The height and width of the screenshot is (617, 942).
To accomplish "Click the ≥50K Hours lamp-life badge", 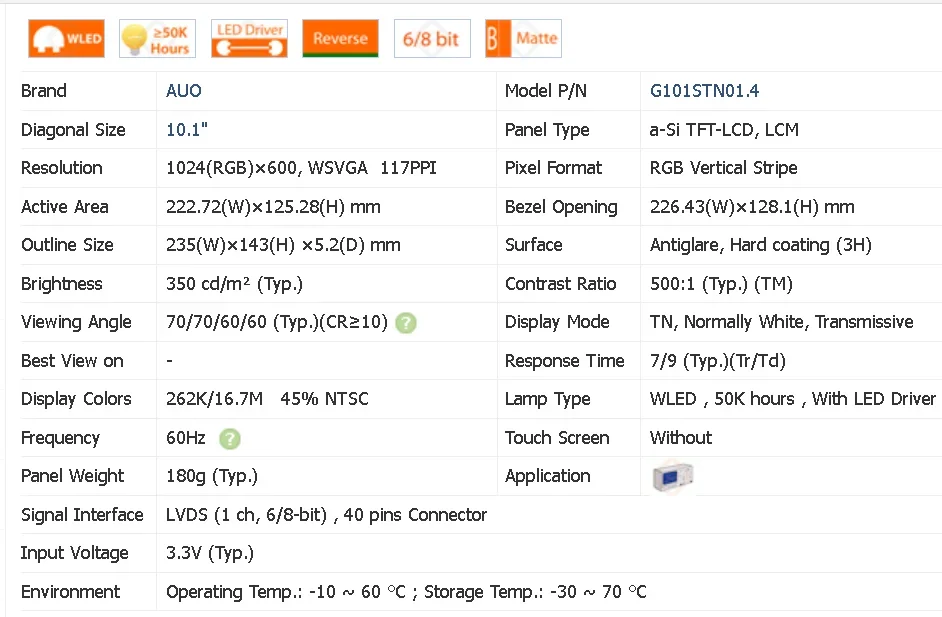I will (x=157, y=38).
